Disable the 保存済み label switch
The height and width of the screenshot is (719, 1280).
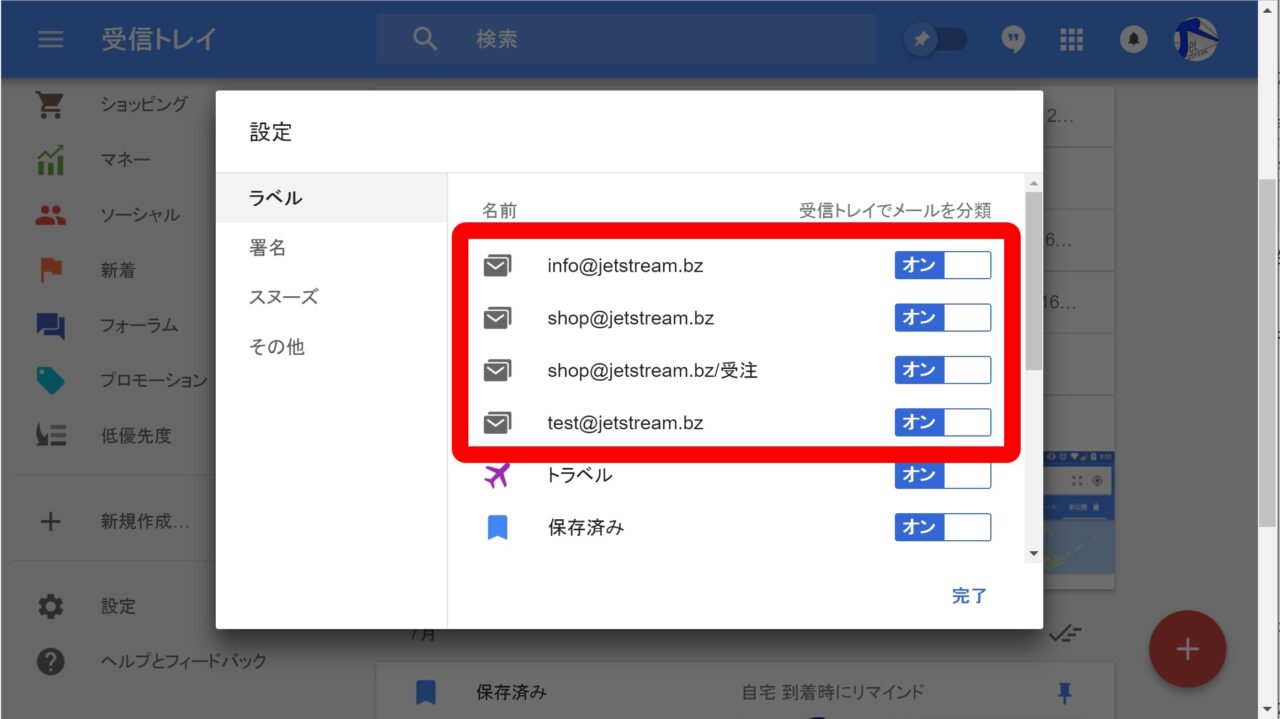pos(942,527)
